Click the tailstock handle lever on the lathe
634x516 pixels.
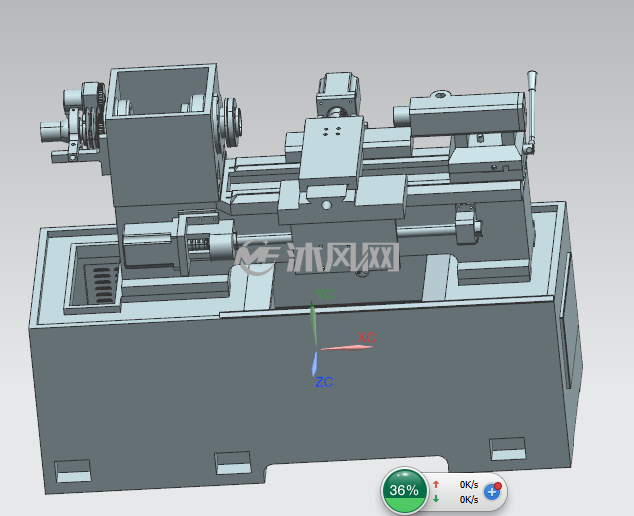(x=531, y=112)
